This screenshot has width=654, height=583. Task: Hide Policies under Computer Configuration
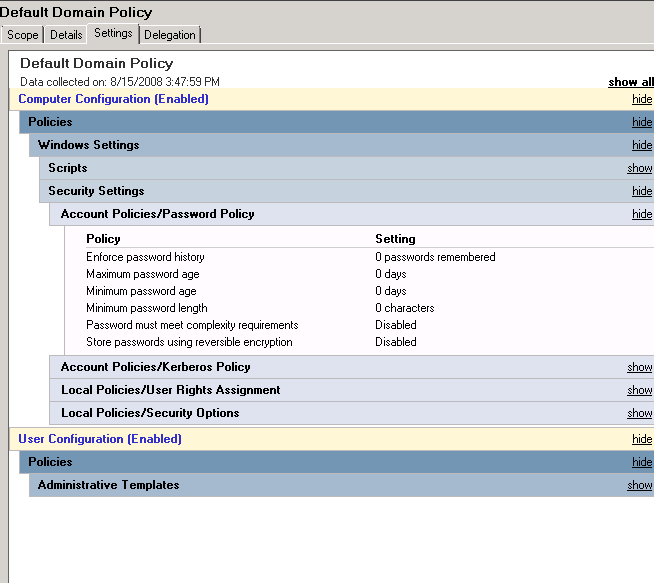(642, 122)
